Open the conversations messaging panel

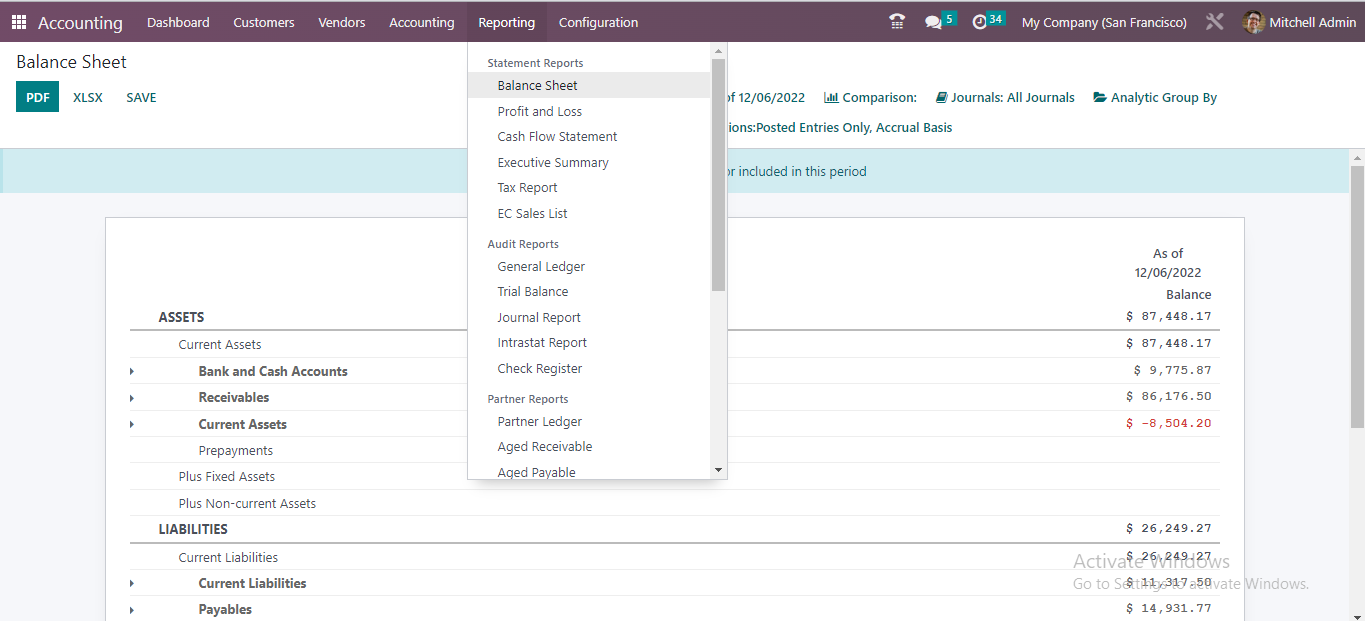coord(932,21)
